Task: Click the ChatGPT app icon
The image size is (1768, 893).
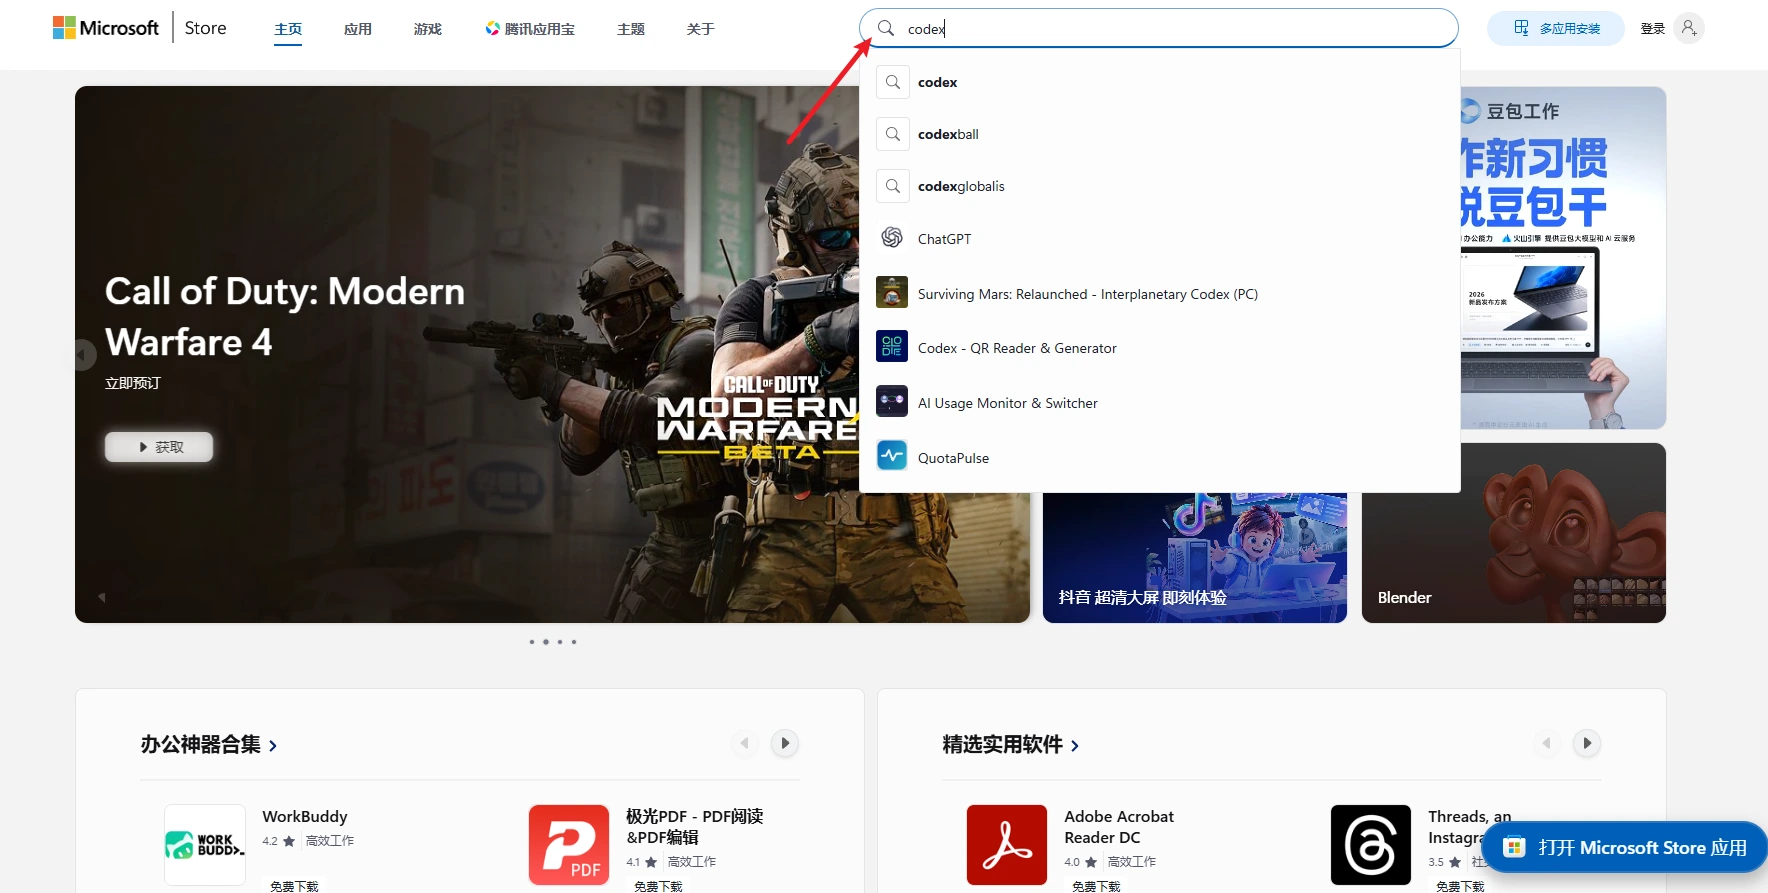Action: [x=892, y=238]
